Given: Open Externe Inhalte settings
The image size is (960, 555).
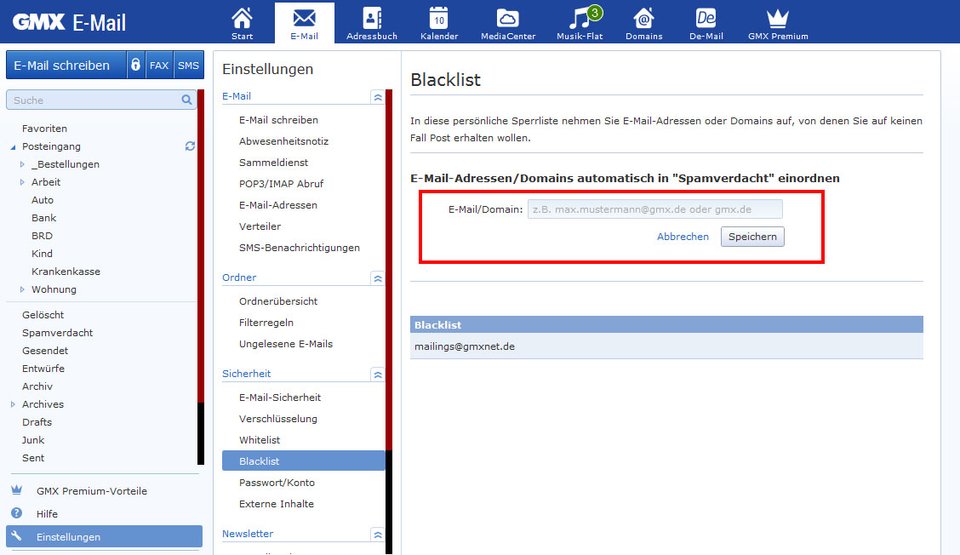Looking at the screenshot, I should coord(276,504).
